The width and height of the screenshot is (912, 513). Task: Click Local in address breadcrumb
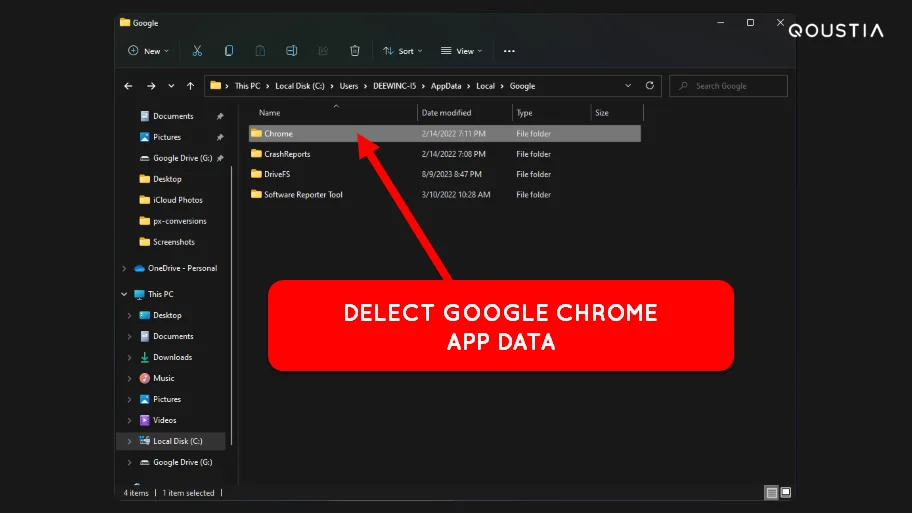[485, 86]
